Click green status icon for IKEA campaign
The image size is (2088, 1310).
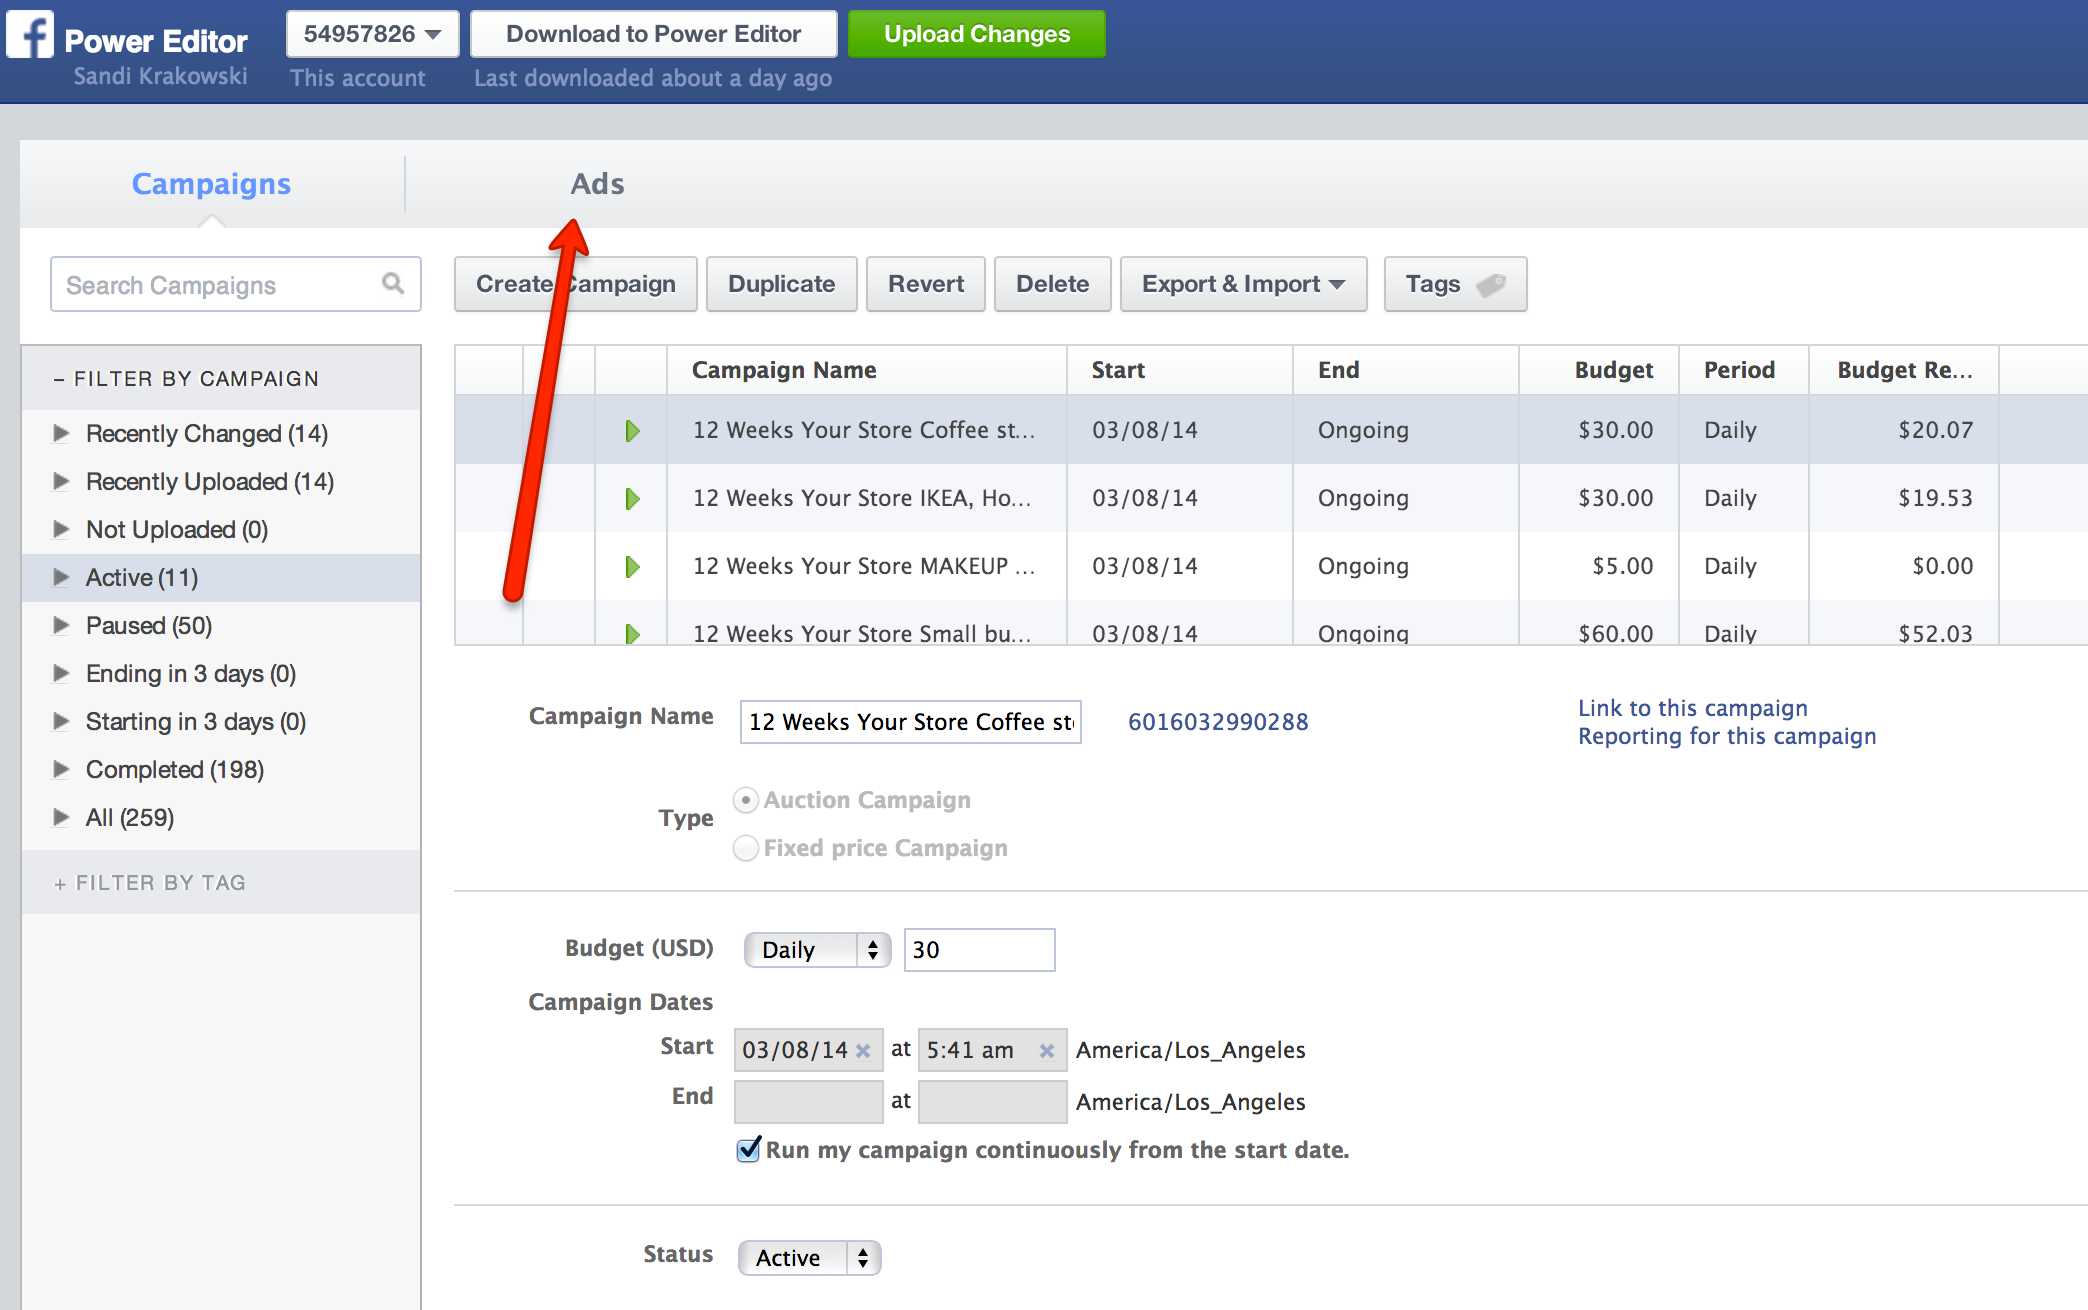pos(632,499)
